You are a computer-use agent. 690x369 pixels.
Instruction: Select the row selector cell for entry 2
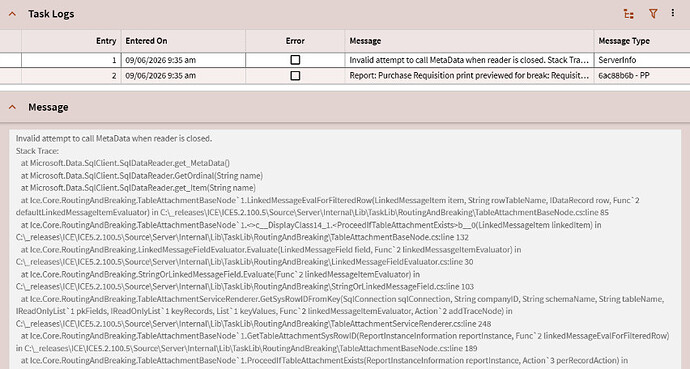pyautogui.click(x=11, y=76)
